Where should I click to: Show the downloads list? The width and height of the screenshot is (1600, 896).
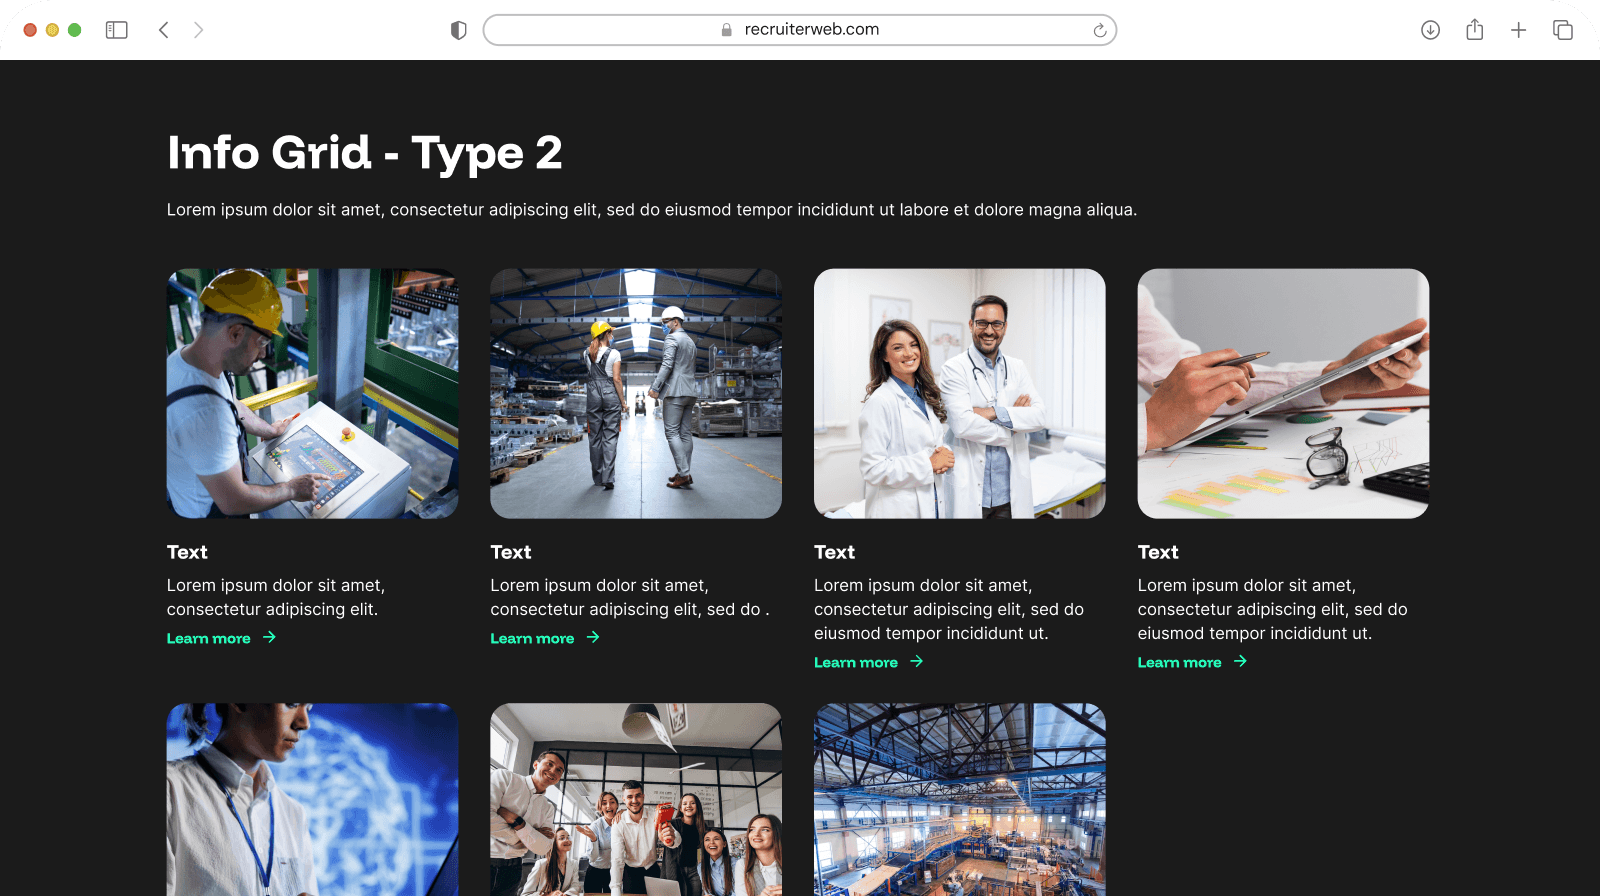(x=1430, y=30)
